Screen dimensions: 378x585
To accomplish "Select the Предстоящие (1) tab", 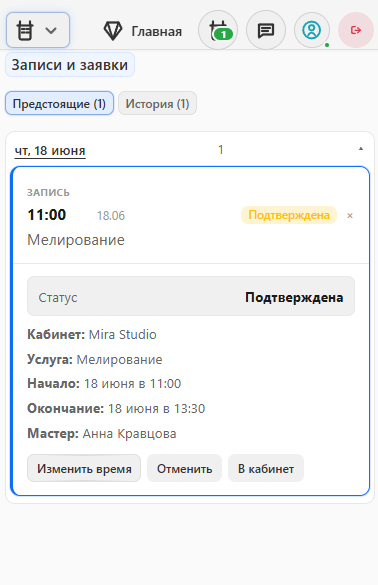I will pyautogui.click(x=59, y=103).
